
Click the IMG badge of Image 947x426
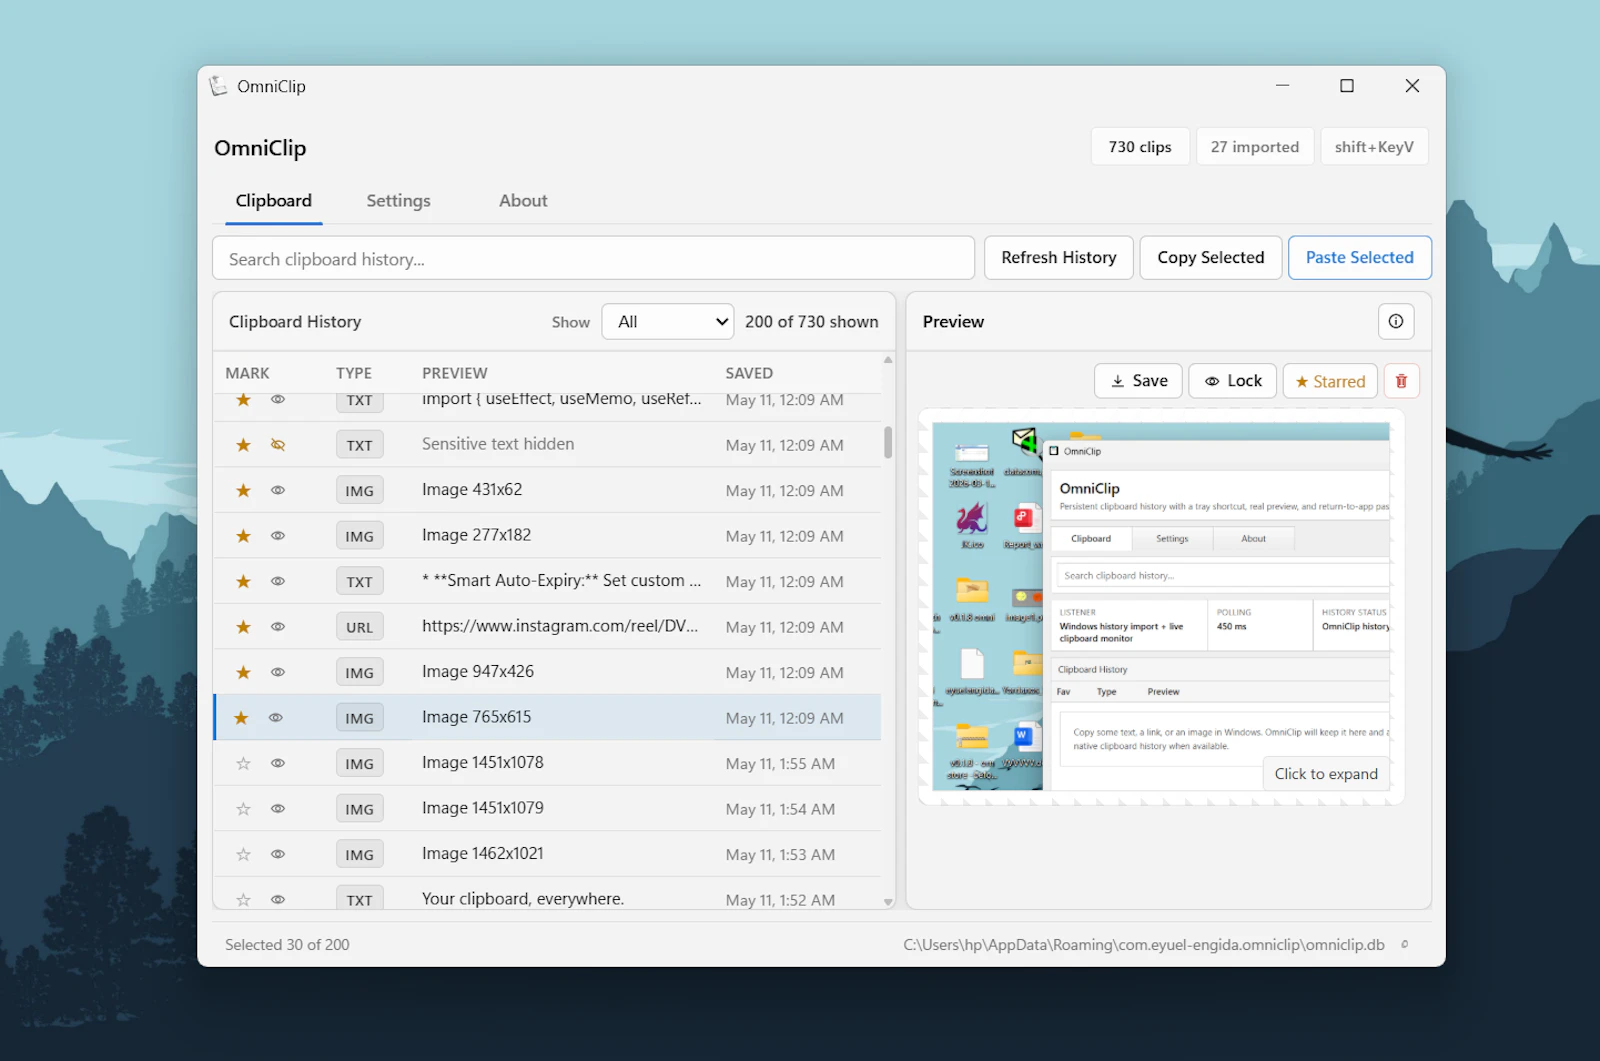pos(359,673)
